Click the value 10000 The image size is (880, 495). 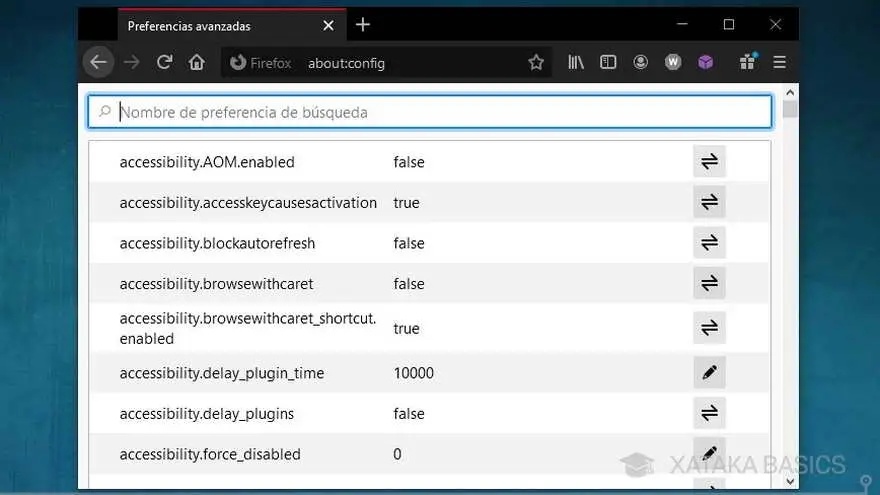click(414, 373)
